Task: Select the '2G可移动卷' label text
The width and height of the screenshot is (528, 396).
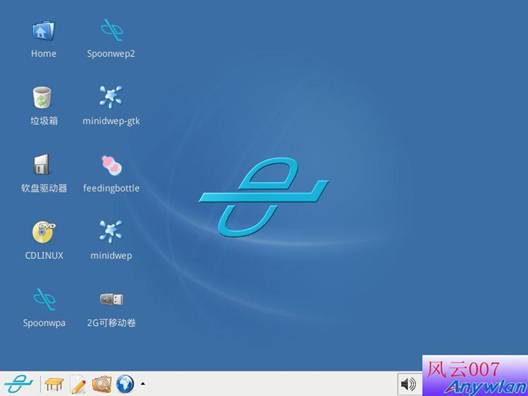Action: tap(111, 323)
